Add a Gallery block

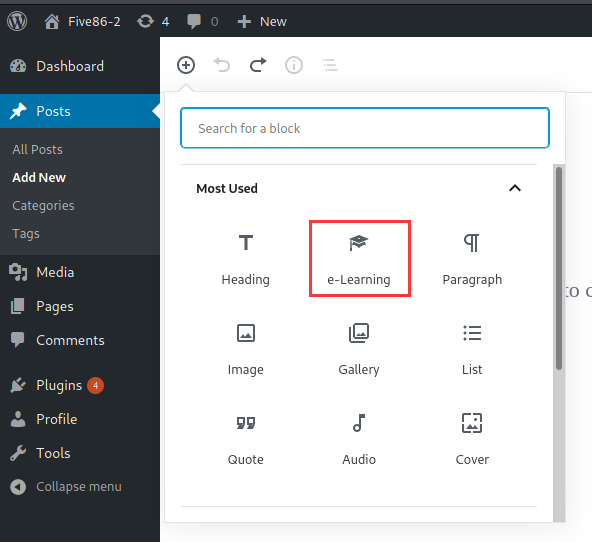359,349
